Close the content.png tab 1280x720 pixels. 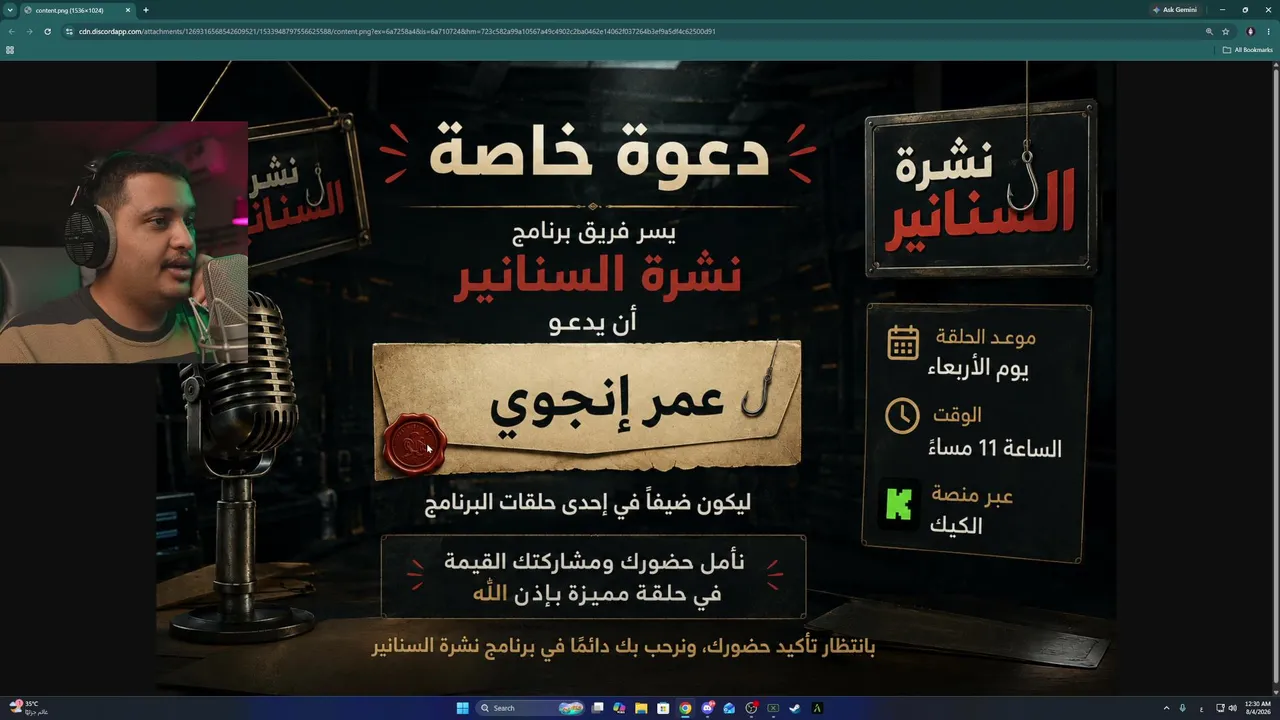pos(128,10)
